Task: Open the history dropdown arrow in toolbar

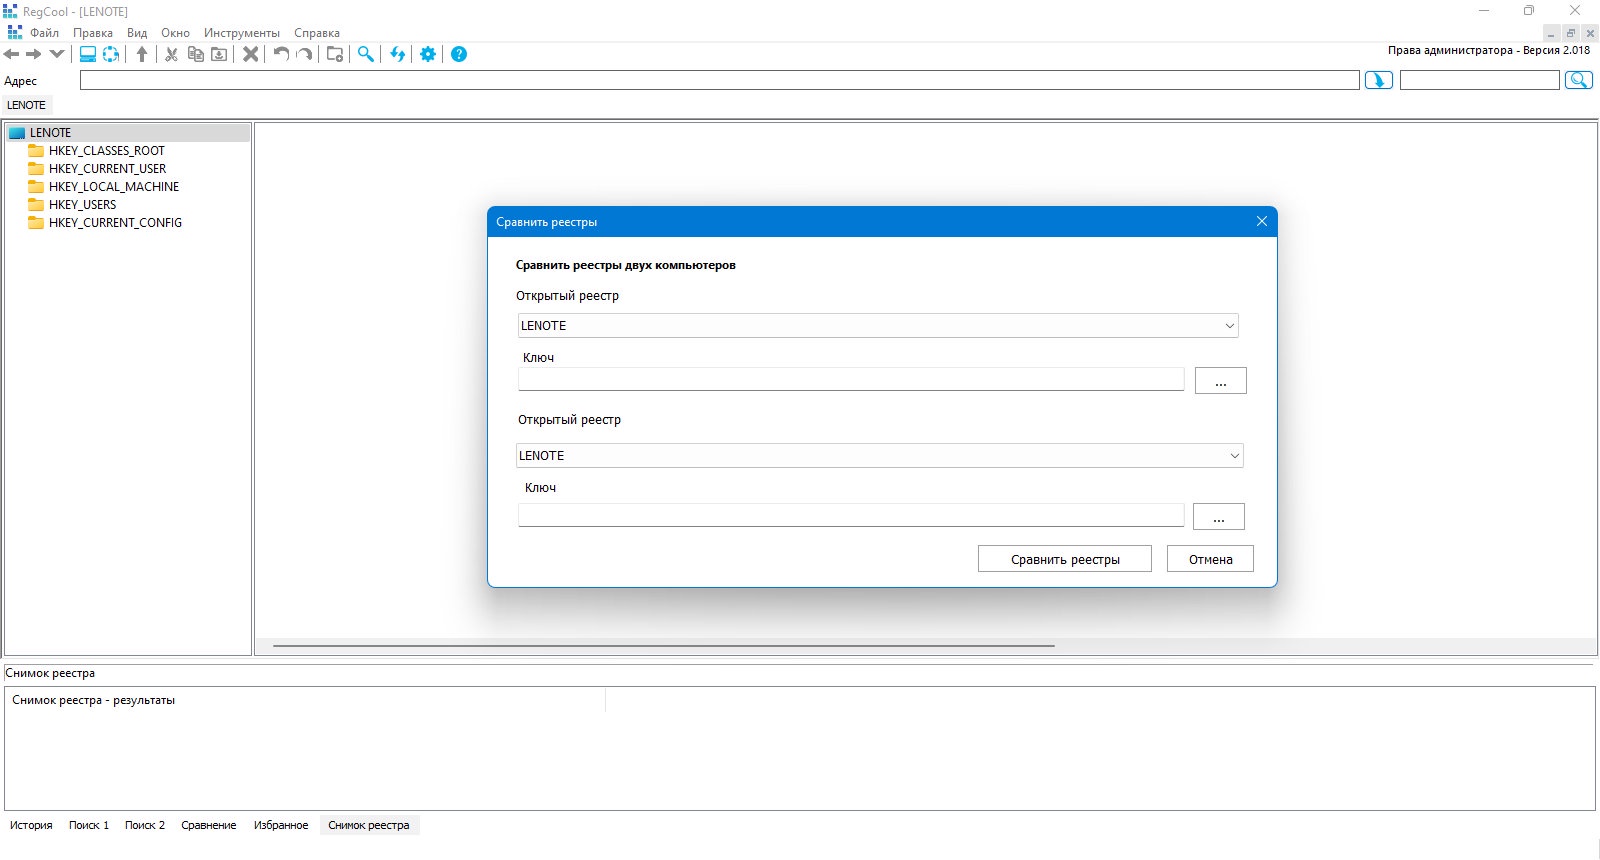Action: click(57, 54)
